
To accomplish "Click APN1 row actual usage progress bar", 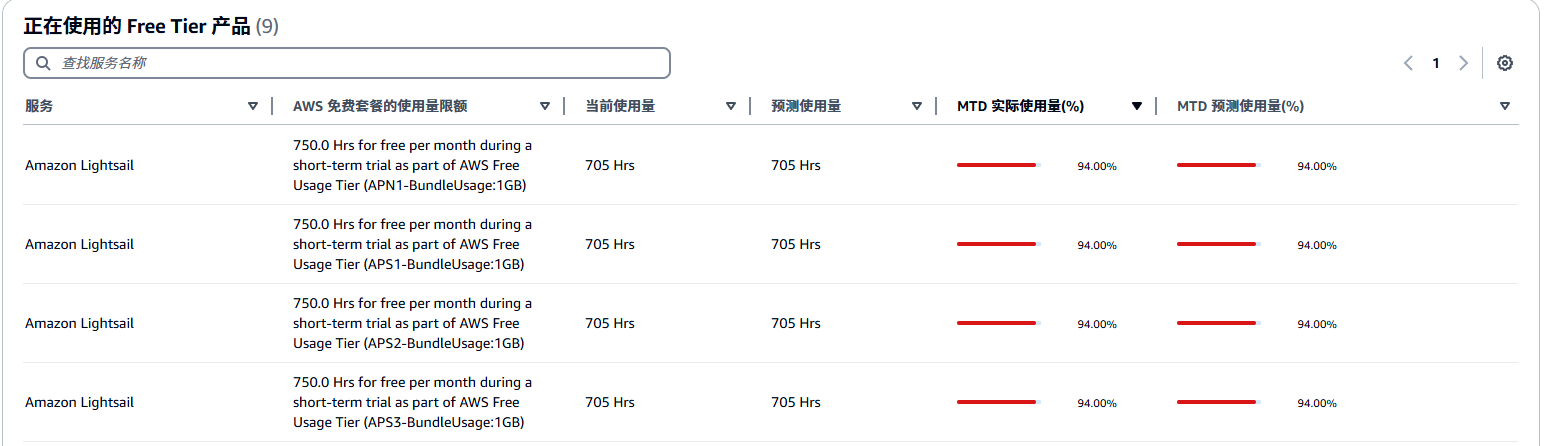I will tap(999, 165).
